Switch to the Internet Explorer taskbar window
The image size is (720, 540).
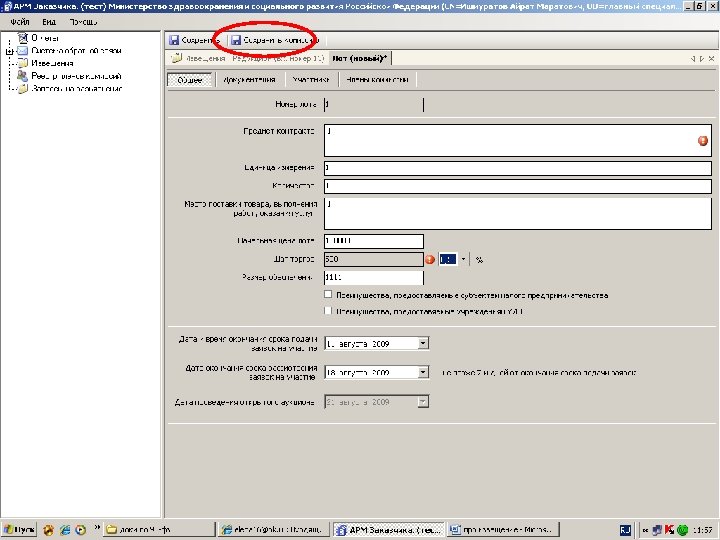click(274, 529)
